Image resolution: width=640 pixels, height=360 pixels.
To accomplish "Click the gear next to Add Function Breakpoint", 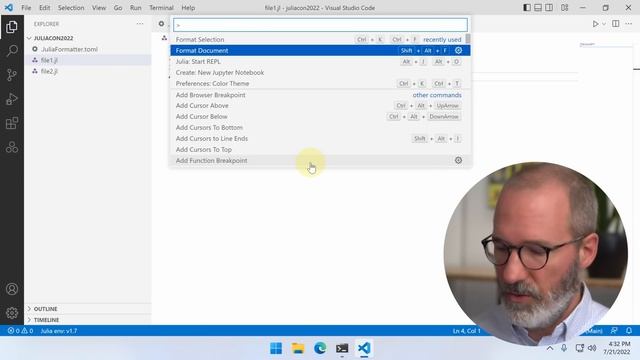I will pyautogui.click(x=458, y=160).
